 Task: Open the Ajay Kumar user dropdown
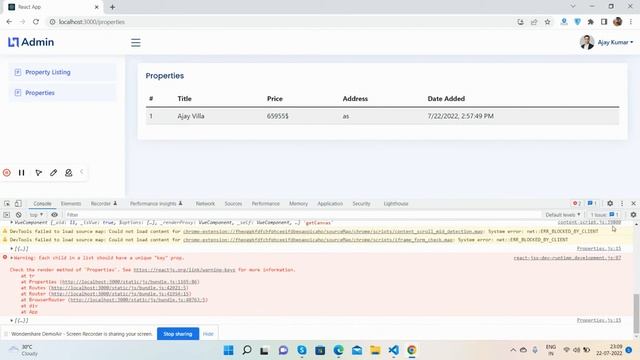tap(607, 42)
